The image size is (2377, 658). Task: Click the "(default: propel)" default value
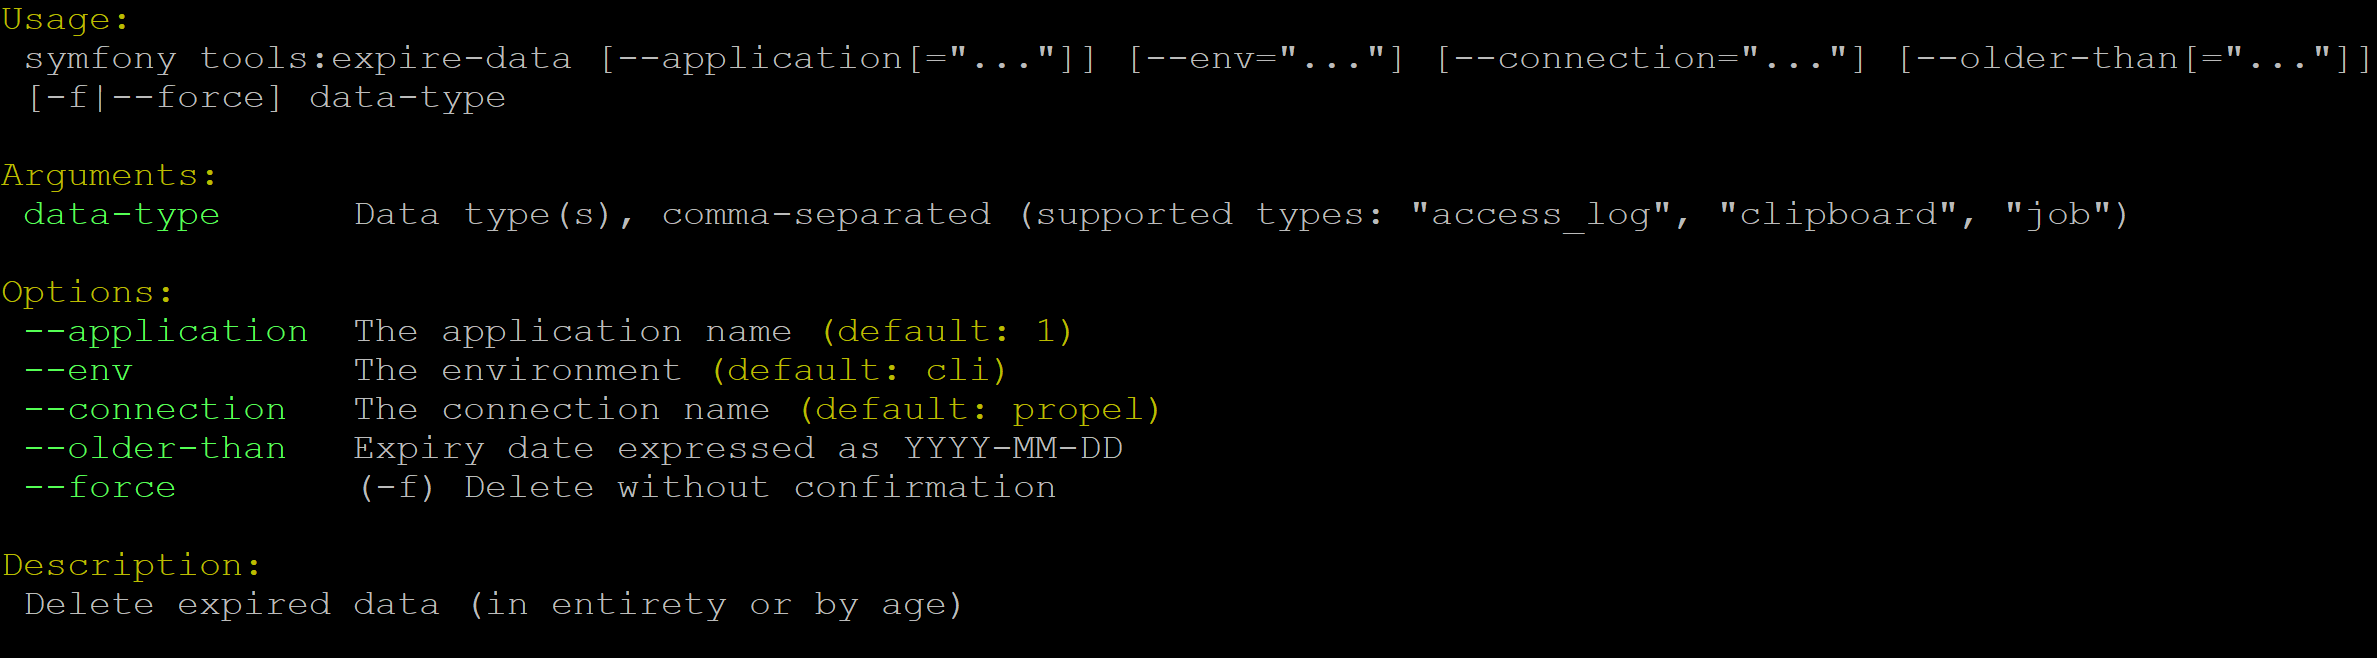pyautogui.click(x=979, y=410)
